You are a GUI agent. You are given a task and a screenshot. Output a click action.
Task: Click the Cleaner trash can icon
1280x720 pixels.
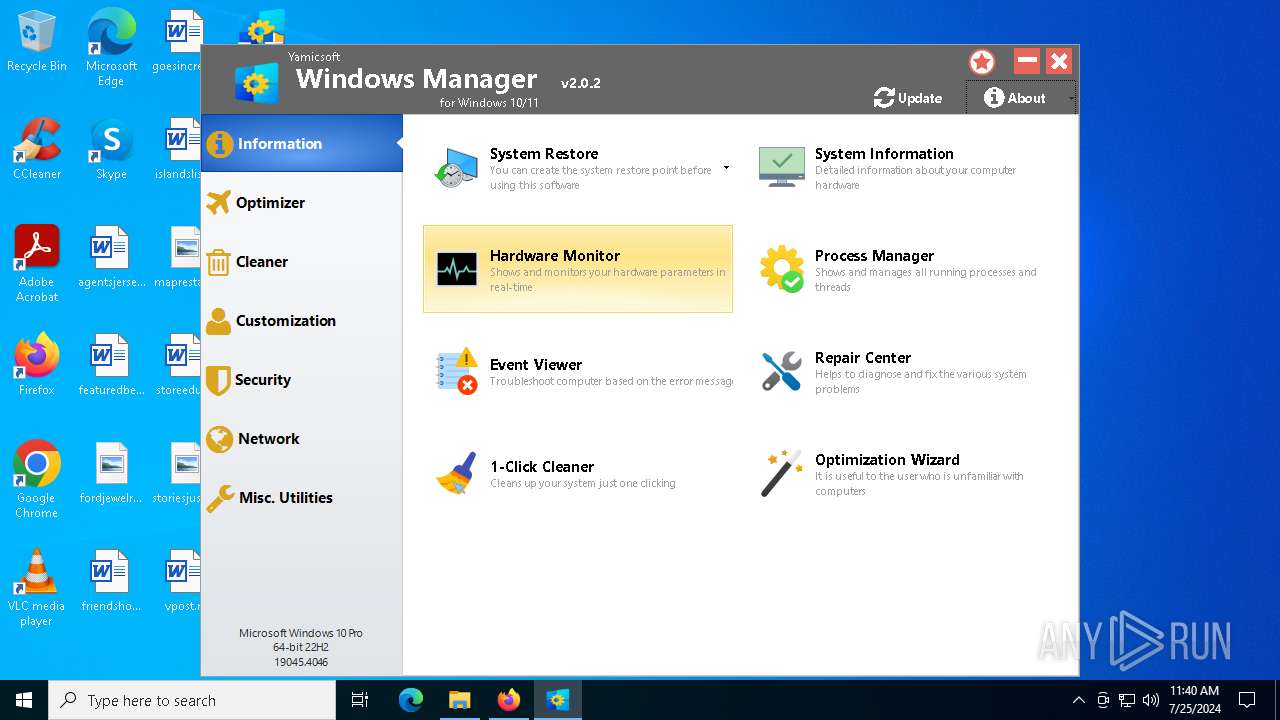[x=218, y=262]
